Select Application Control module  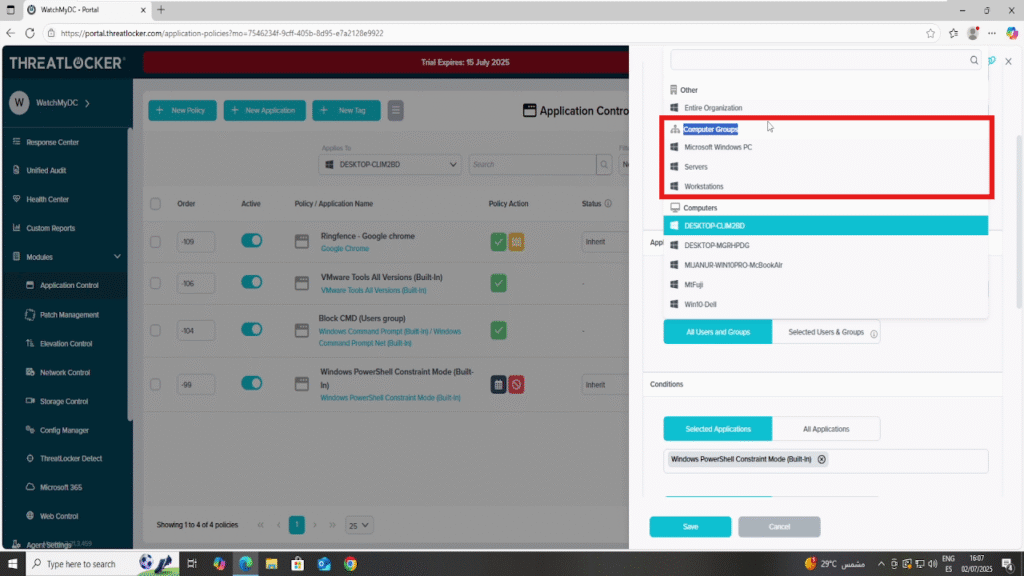(69, 285)
